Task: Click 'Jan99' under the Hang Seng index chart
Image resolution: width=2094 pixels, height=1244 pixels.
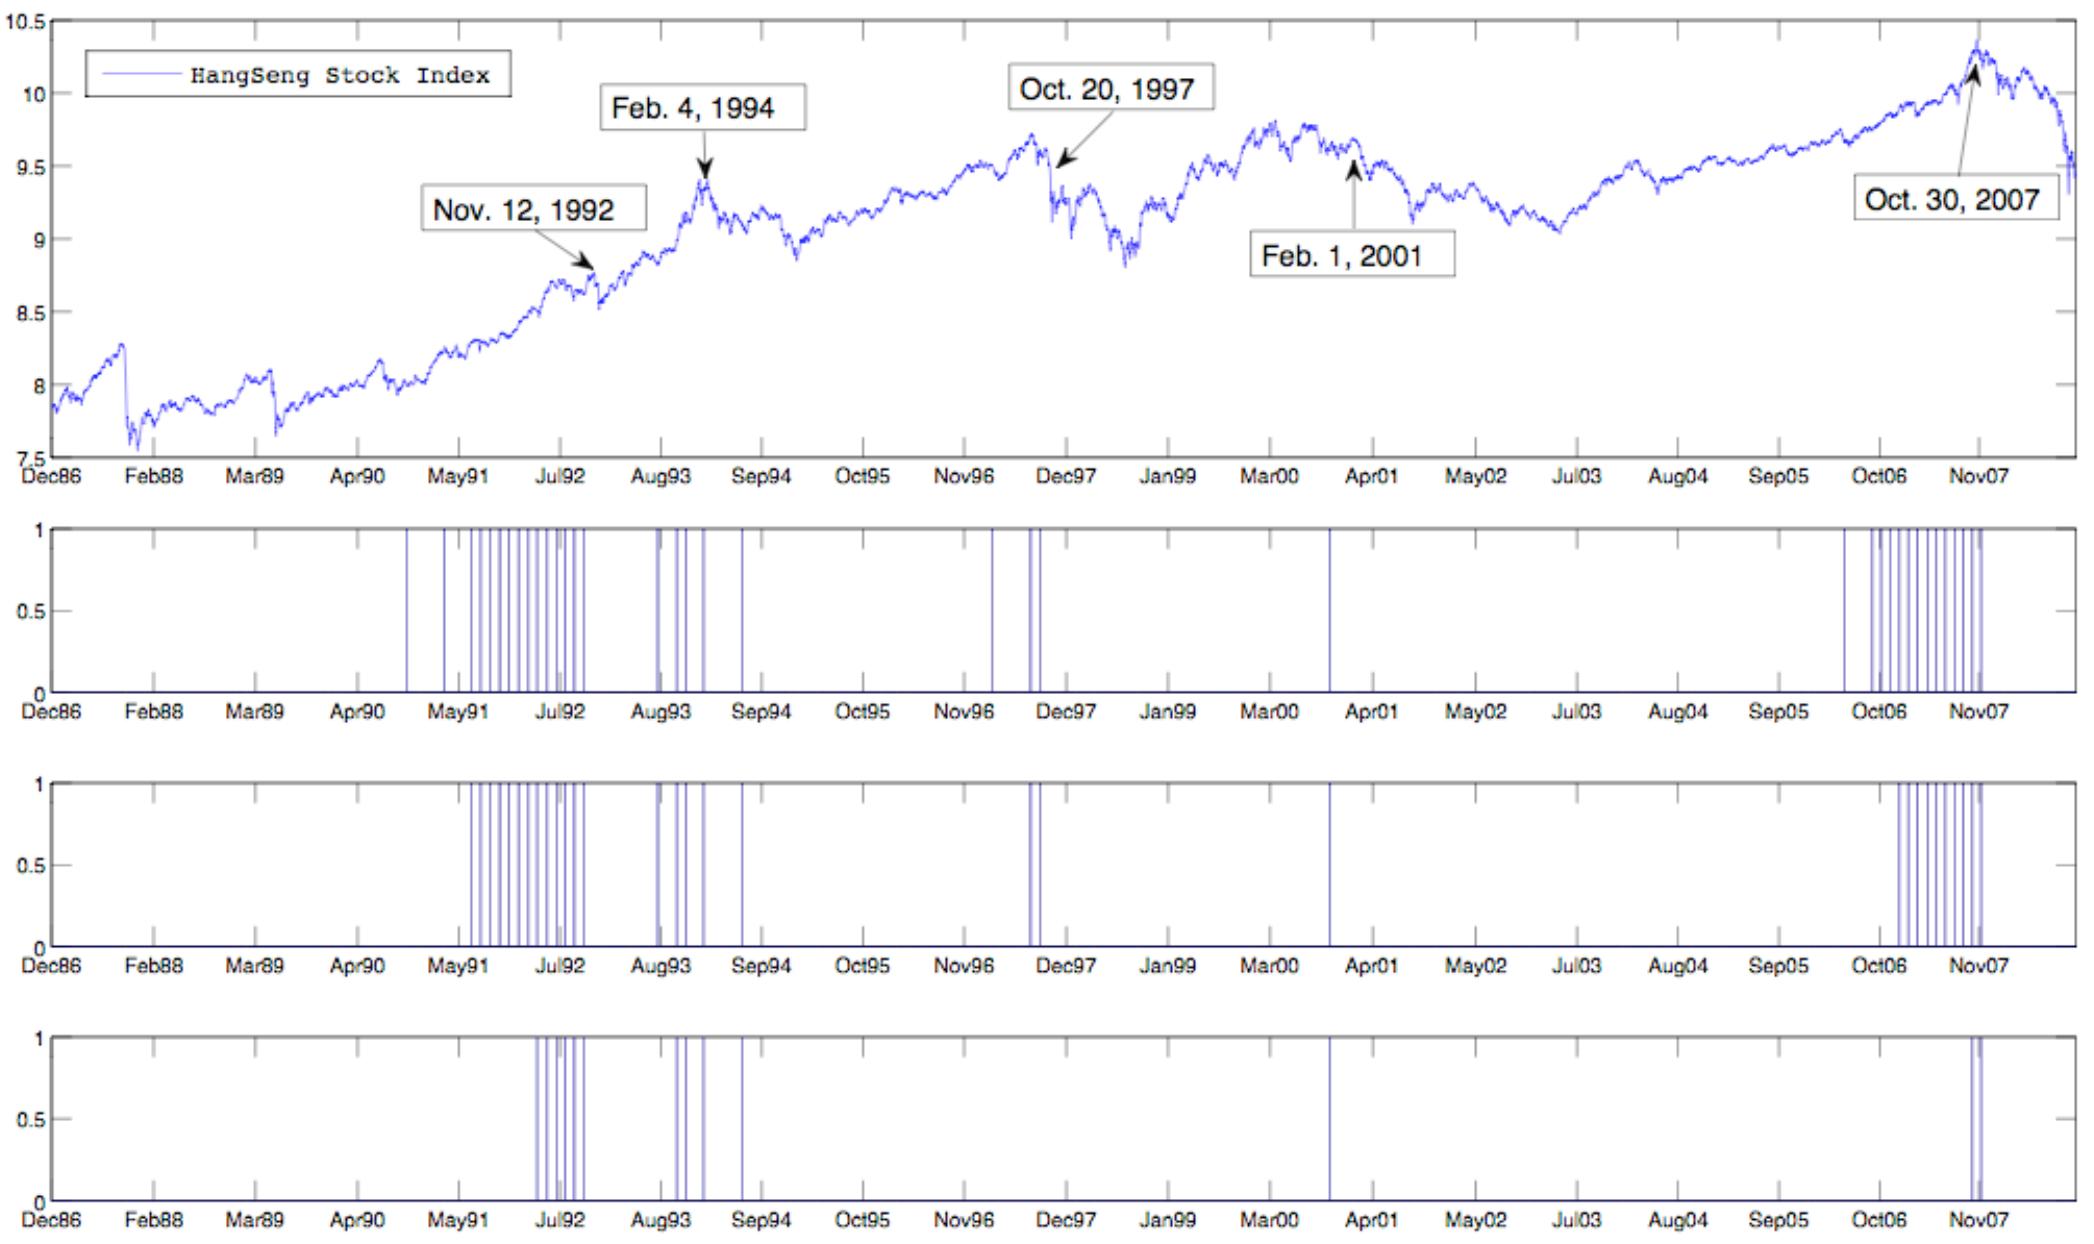Action: point(1167,477)
